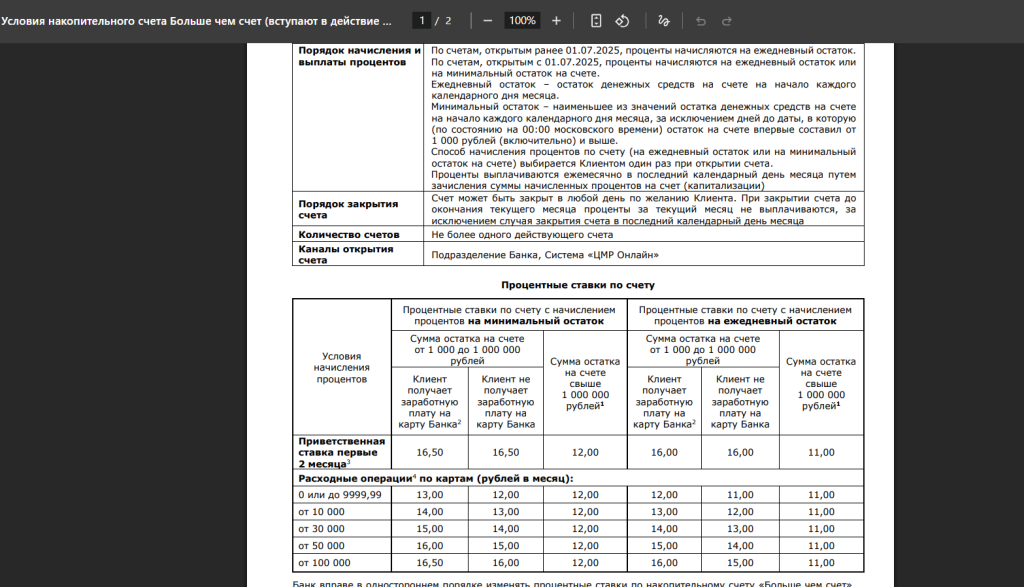Screen dimensions: 1024x587
Task: Zoom in using the plus icon
Action: pos(556,21)
